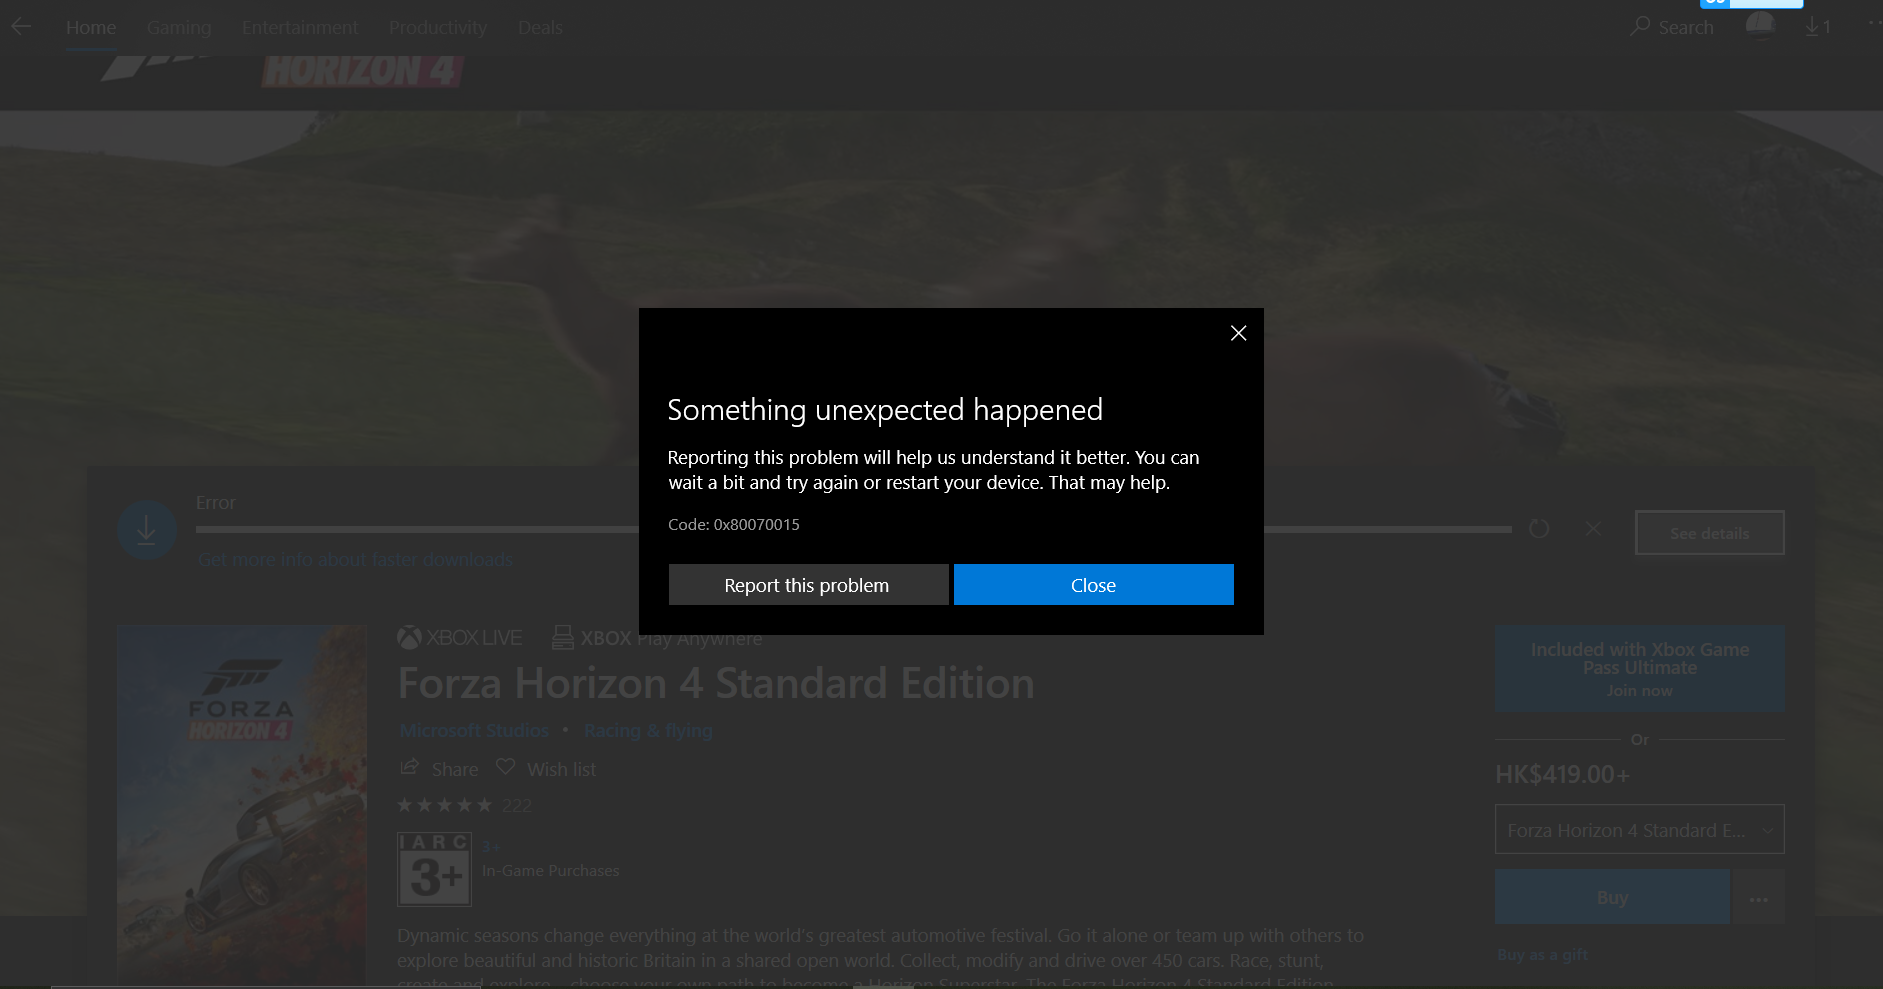Click the Report this problem button

(808, 585)
